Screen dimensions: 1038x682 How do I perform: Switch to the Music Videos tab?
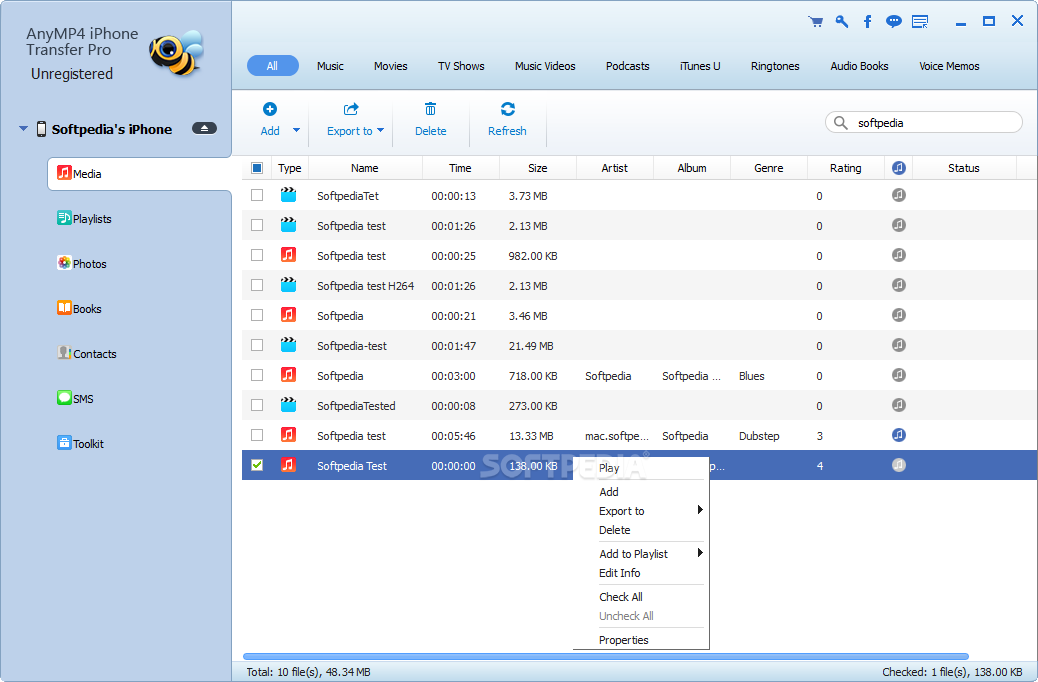[545, 66]
